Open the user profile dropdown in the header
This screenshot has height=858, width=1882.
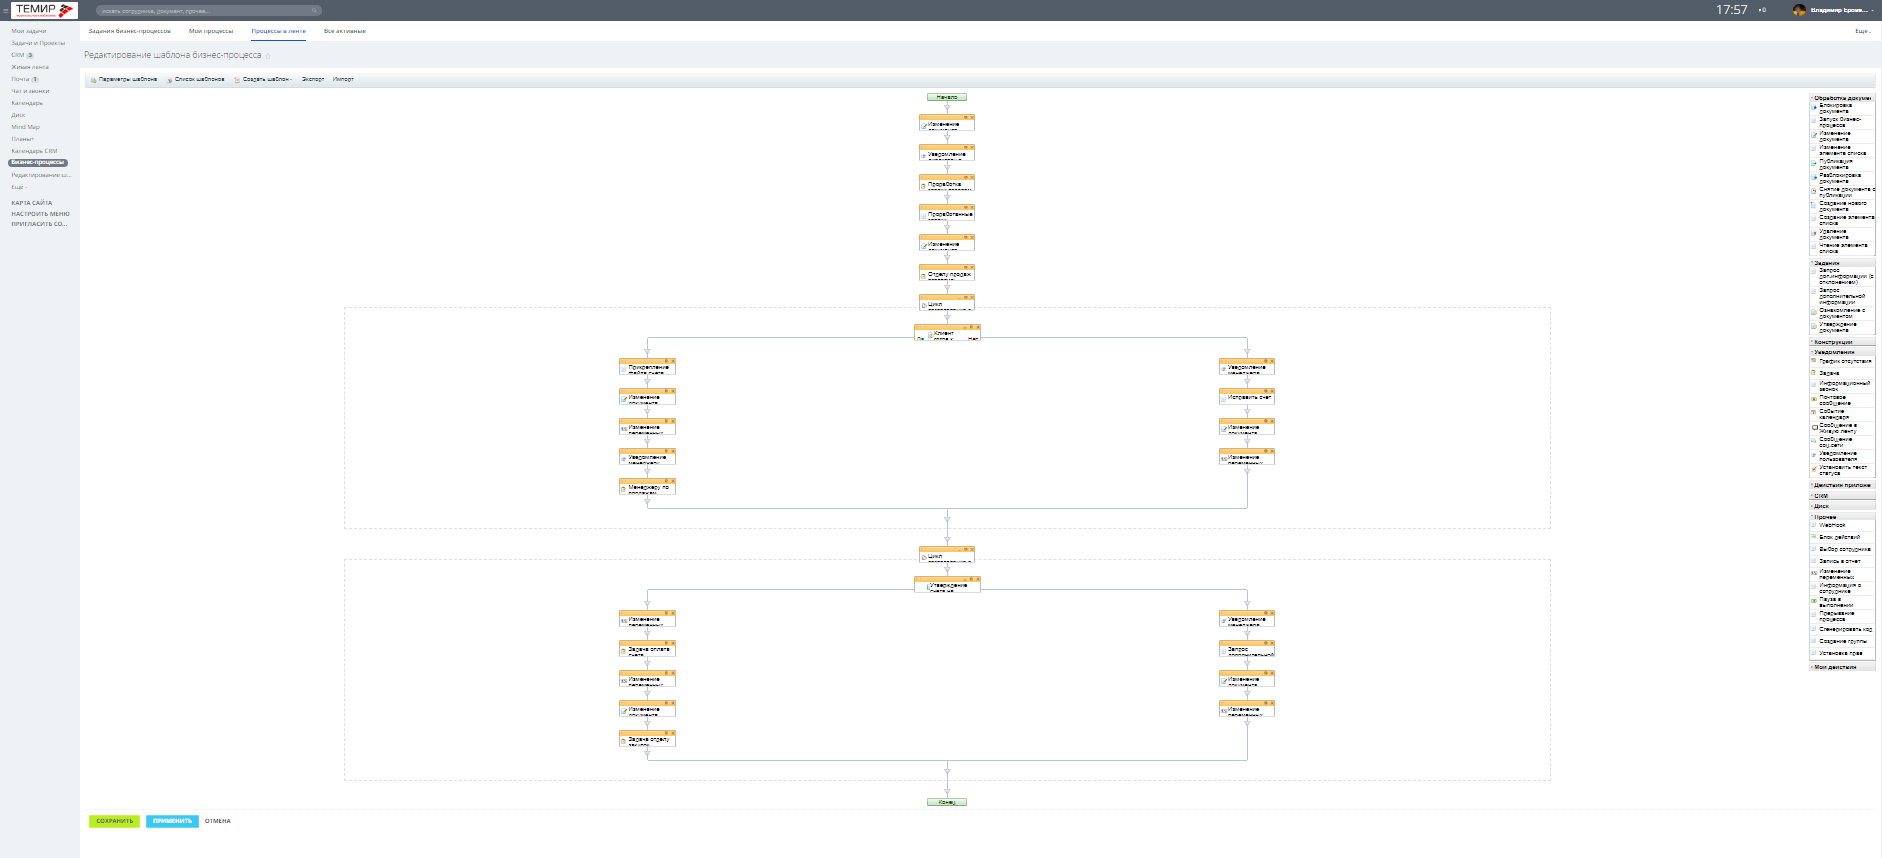(1834, 10)
